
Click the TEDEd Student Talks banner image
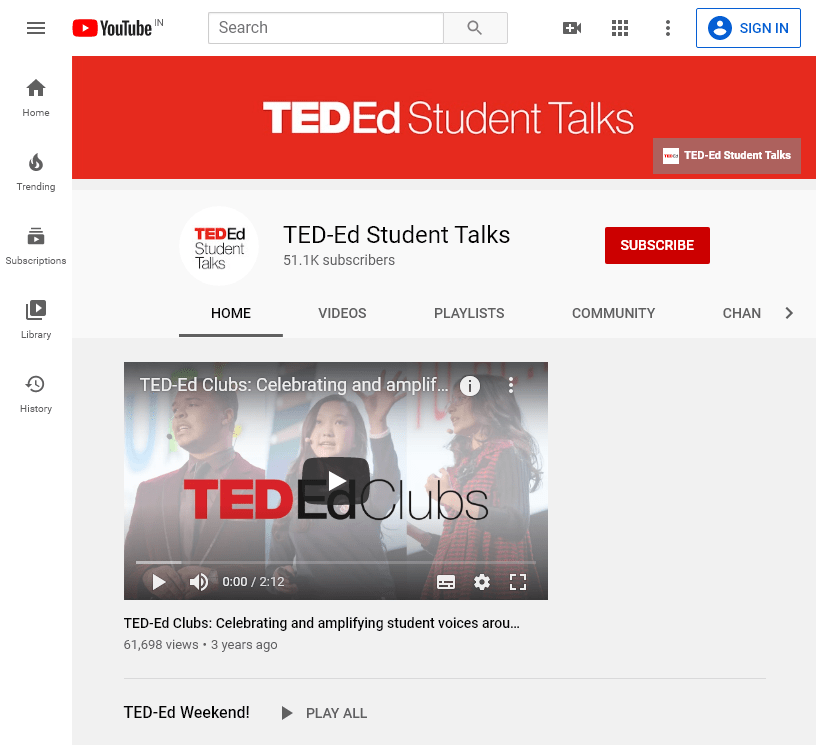444,118
